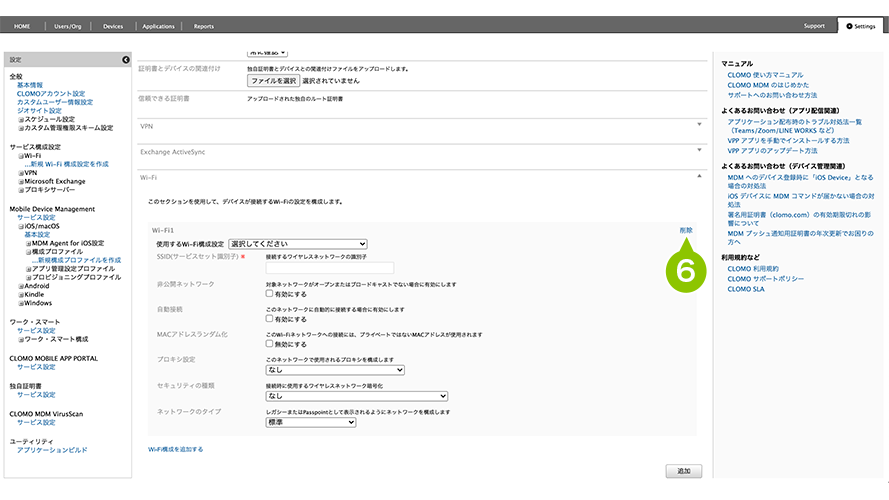Expand the Exchange ActiveSync section
This screenshot has width=889, height=500.
point(699,150)
